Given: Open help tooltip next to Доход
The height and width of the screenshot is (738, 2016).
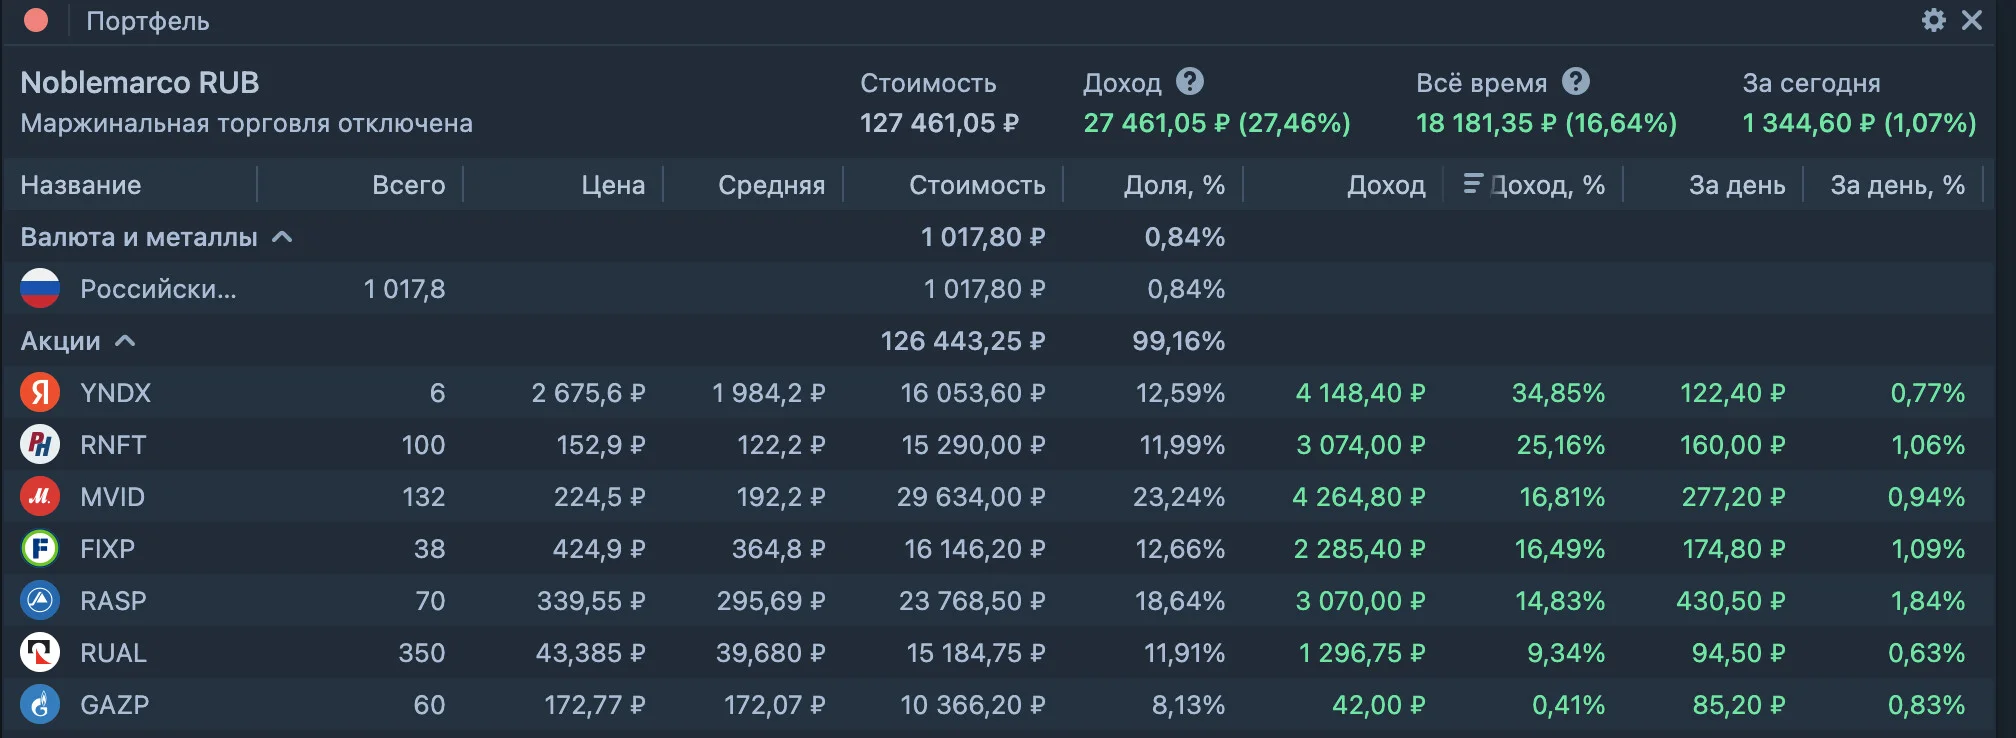Looking at the screenshot, I should pyautogui.click(x=1190, y=81).
